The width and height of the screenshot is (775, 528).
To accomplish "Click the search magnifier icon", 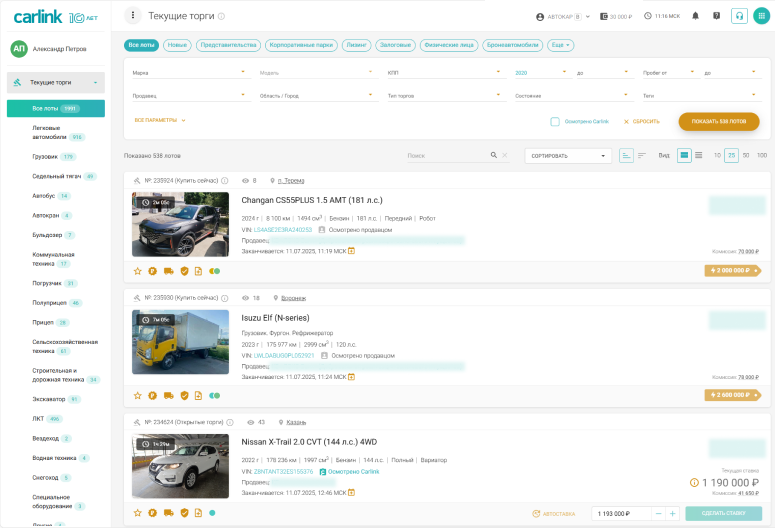I will 494,156.
